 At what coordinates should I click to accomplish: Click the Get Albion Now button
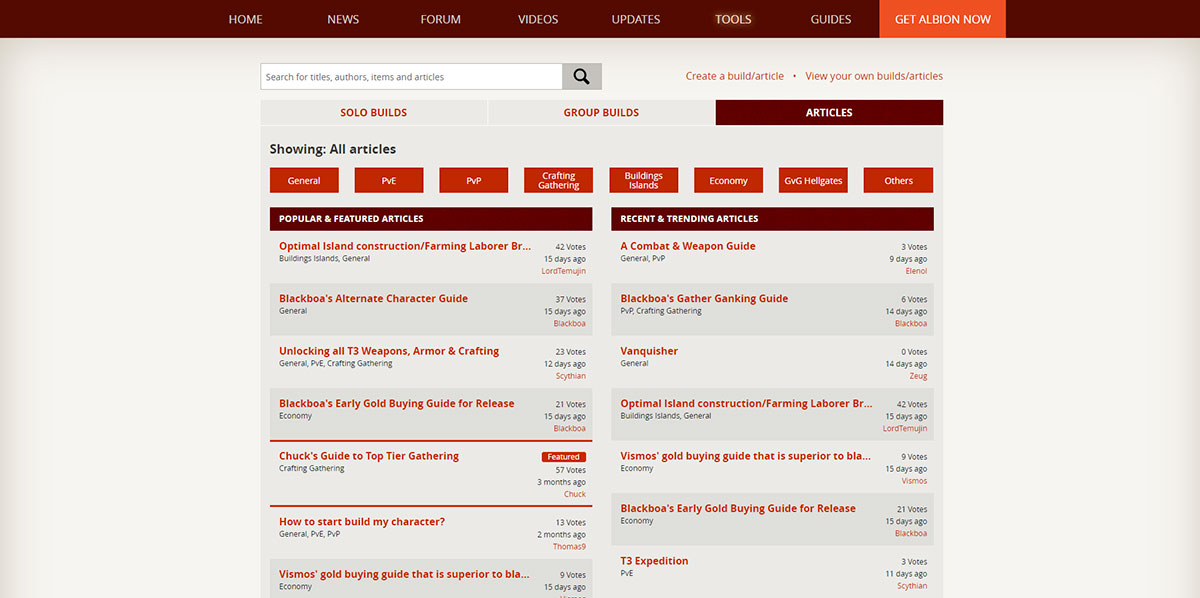pos(943,19)
